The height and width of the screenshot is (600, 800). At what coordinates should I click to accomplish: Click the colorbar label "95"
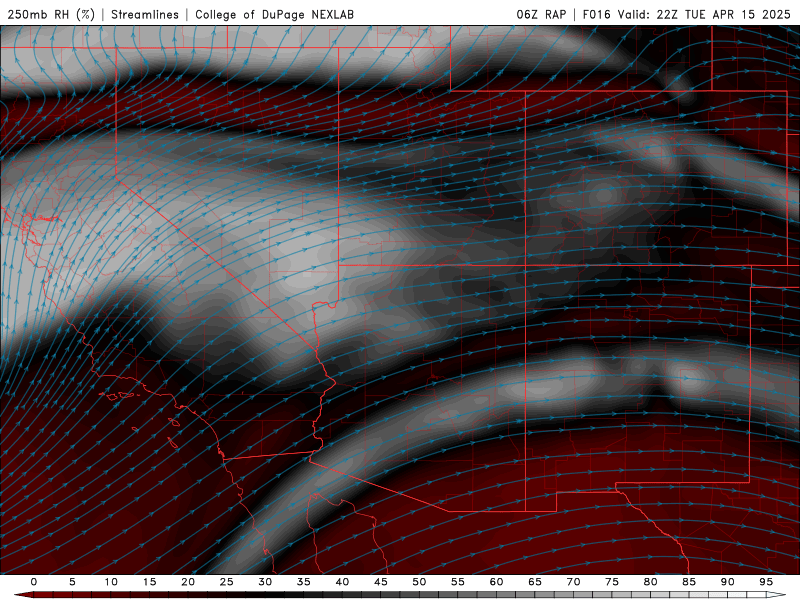coord(766,582)
